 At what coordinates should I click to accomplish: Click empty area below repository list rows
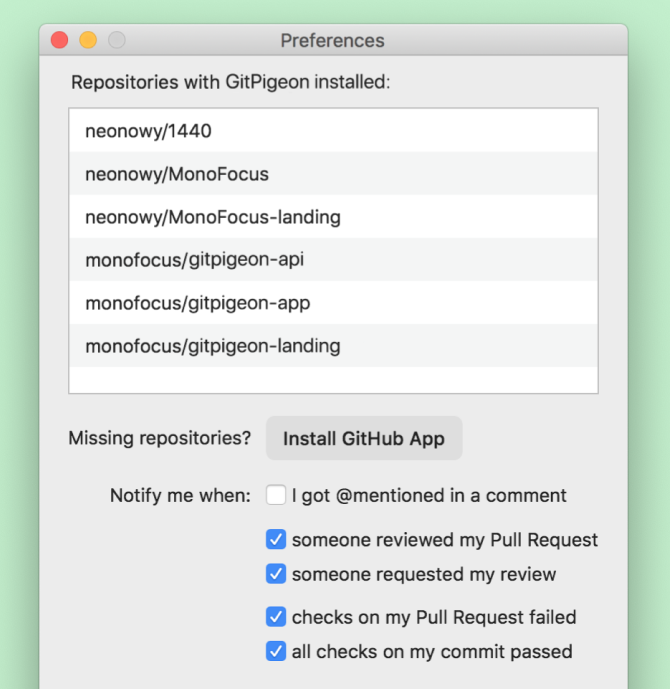(333, 380)
